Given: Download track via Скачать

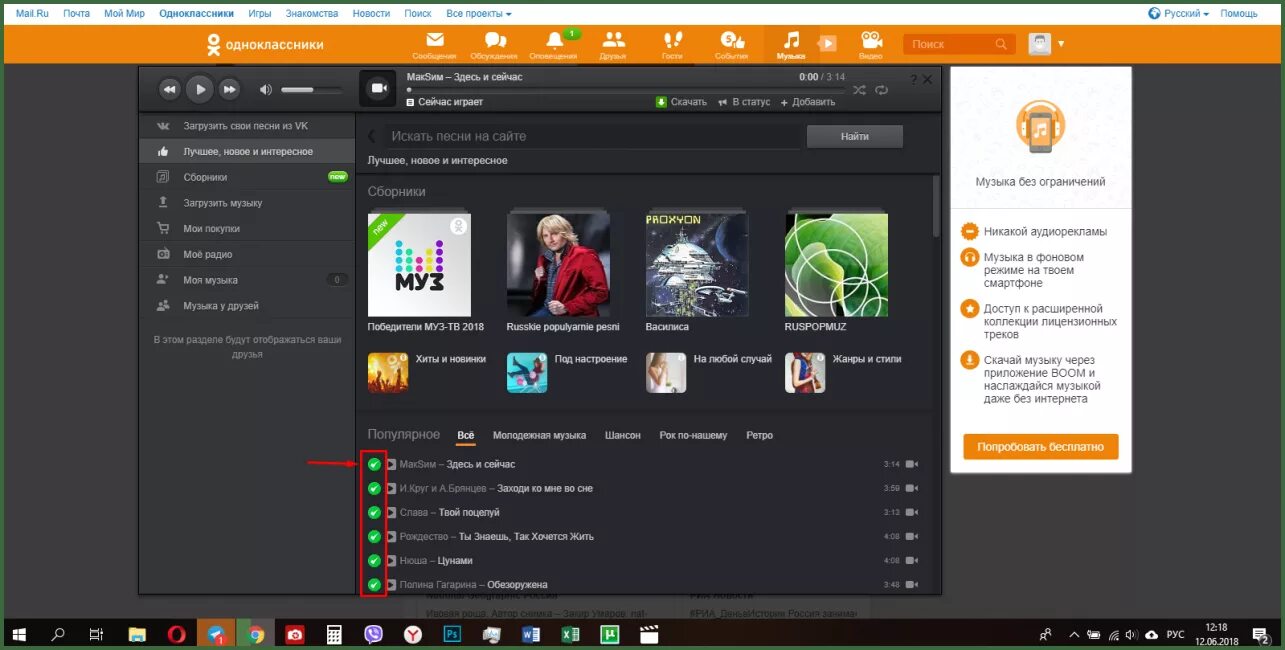Looking at the screenshot, I should [x=681, y=102].
